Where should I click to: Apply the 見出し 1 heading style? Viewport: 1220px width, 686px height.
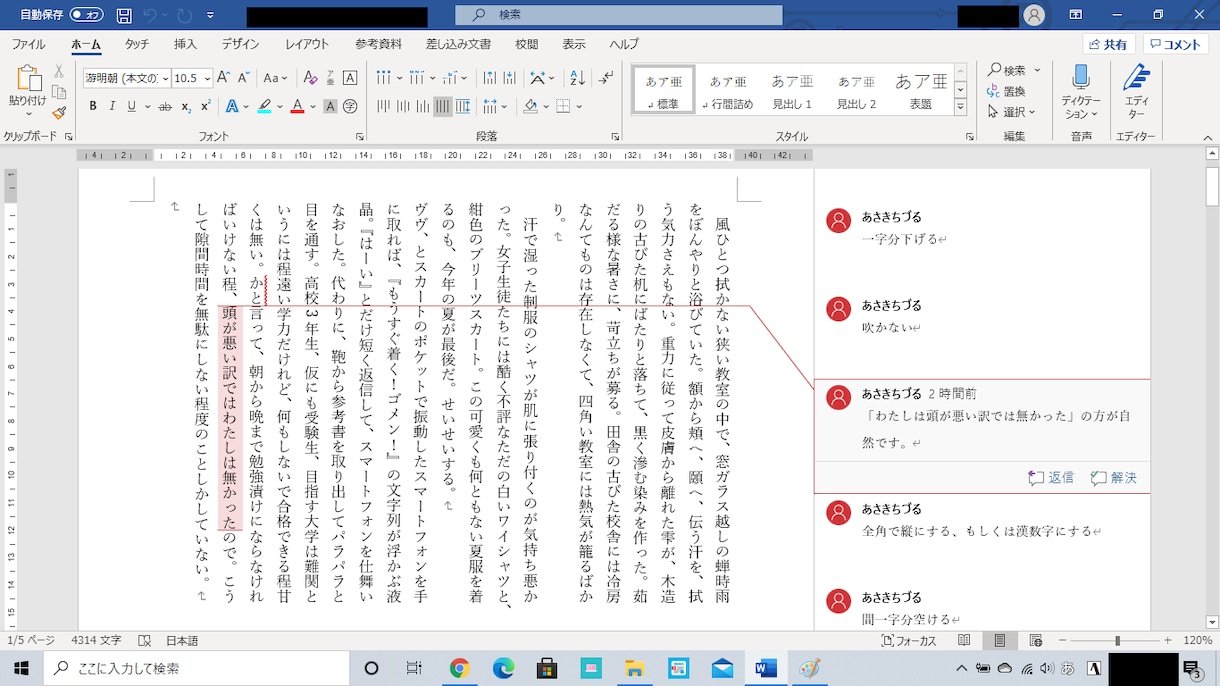792,91
